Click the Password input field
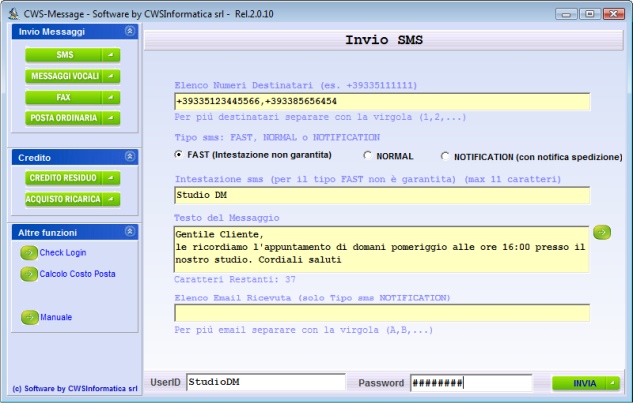 tap(472, 383)
